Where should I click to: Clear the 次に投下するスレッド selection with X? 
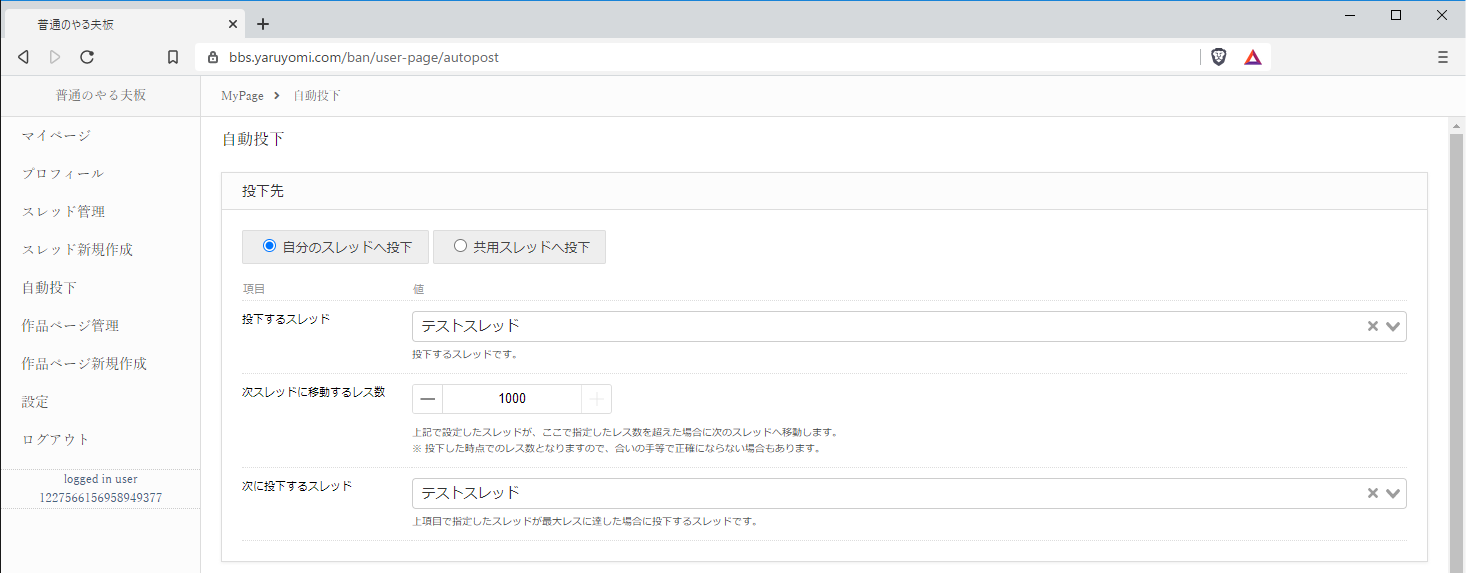point(1373,493)
